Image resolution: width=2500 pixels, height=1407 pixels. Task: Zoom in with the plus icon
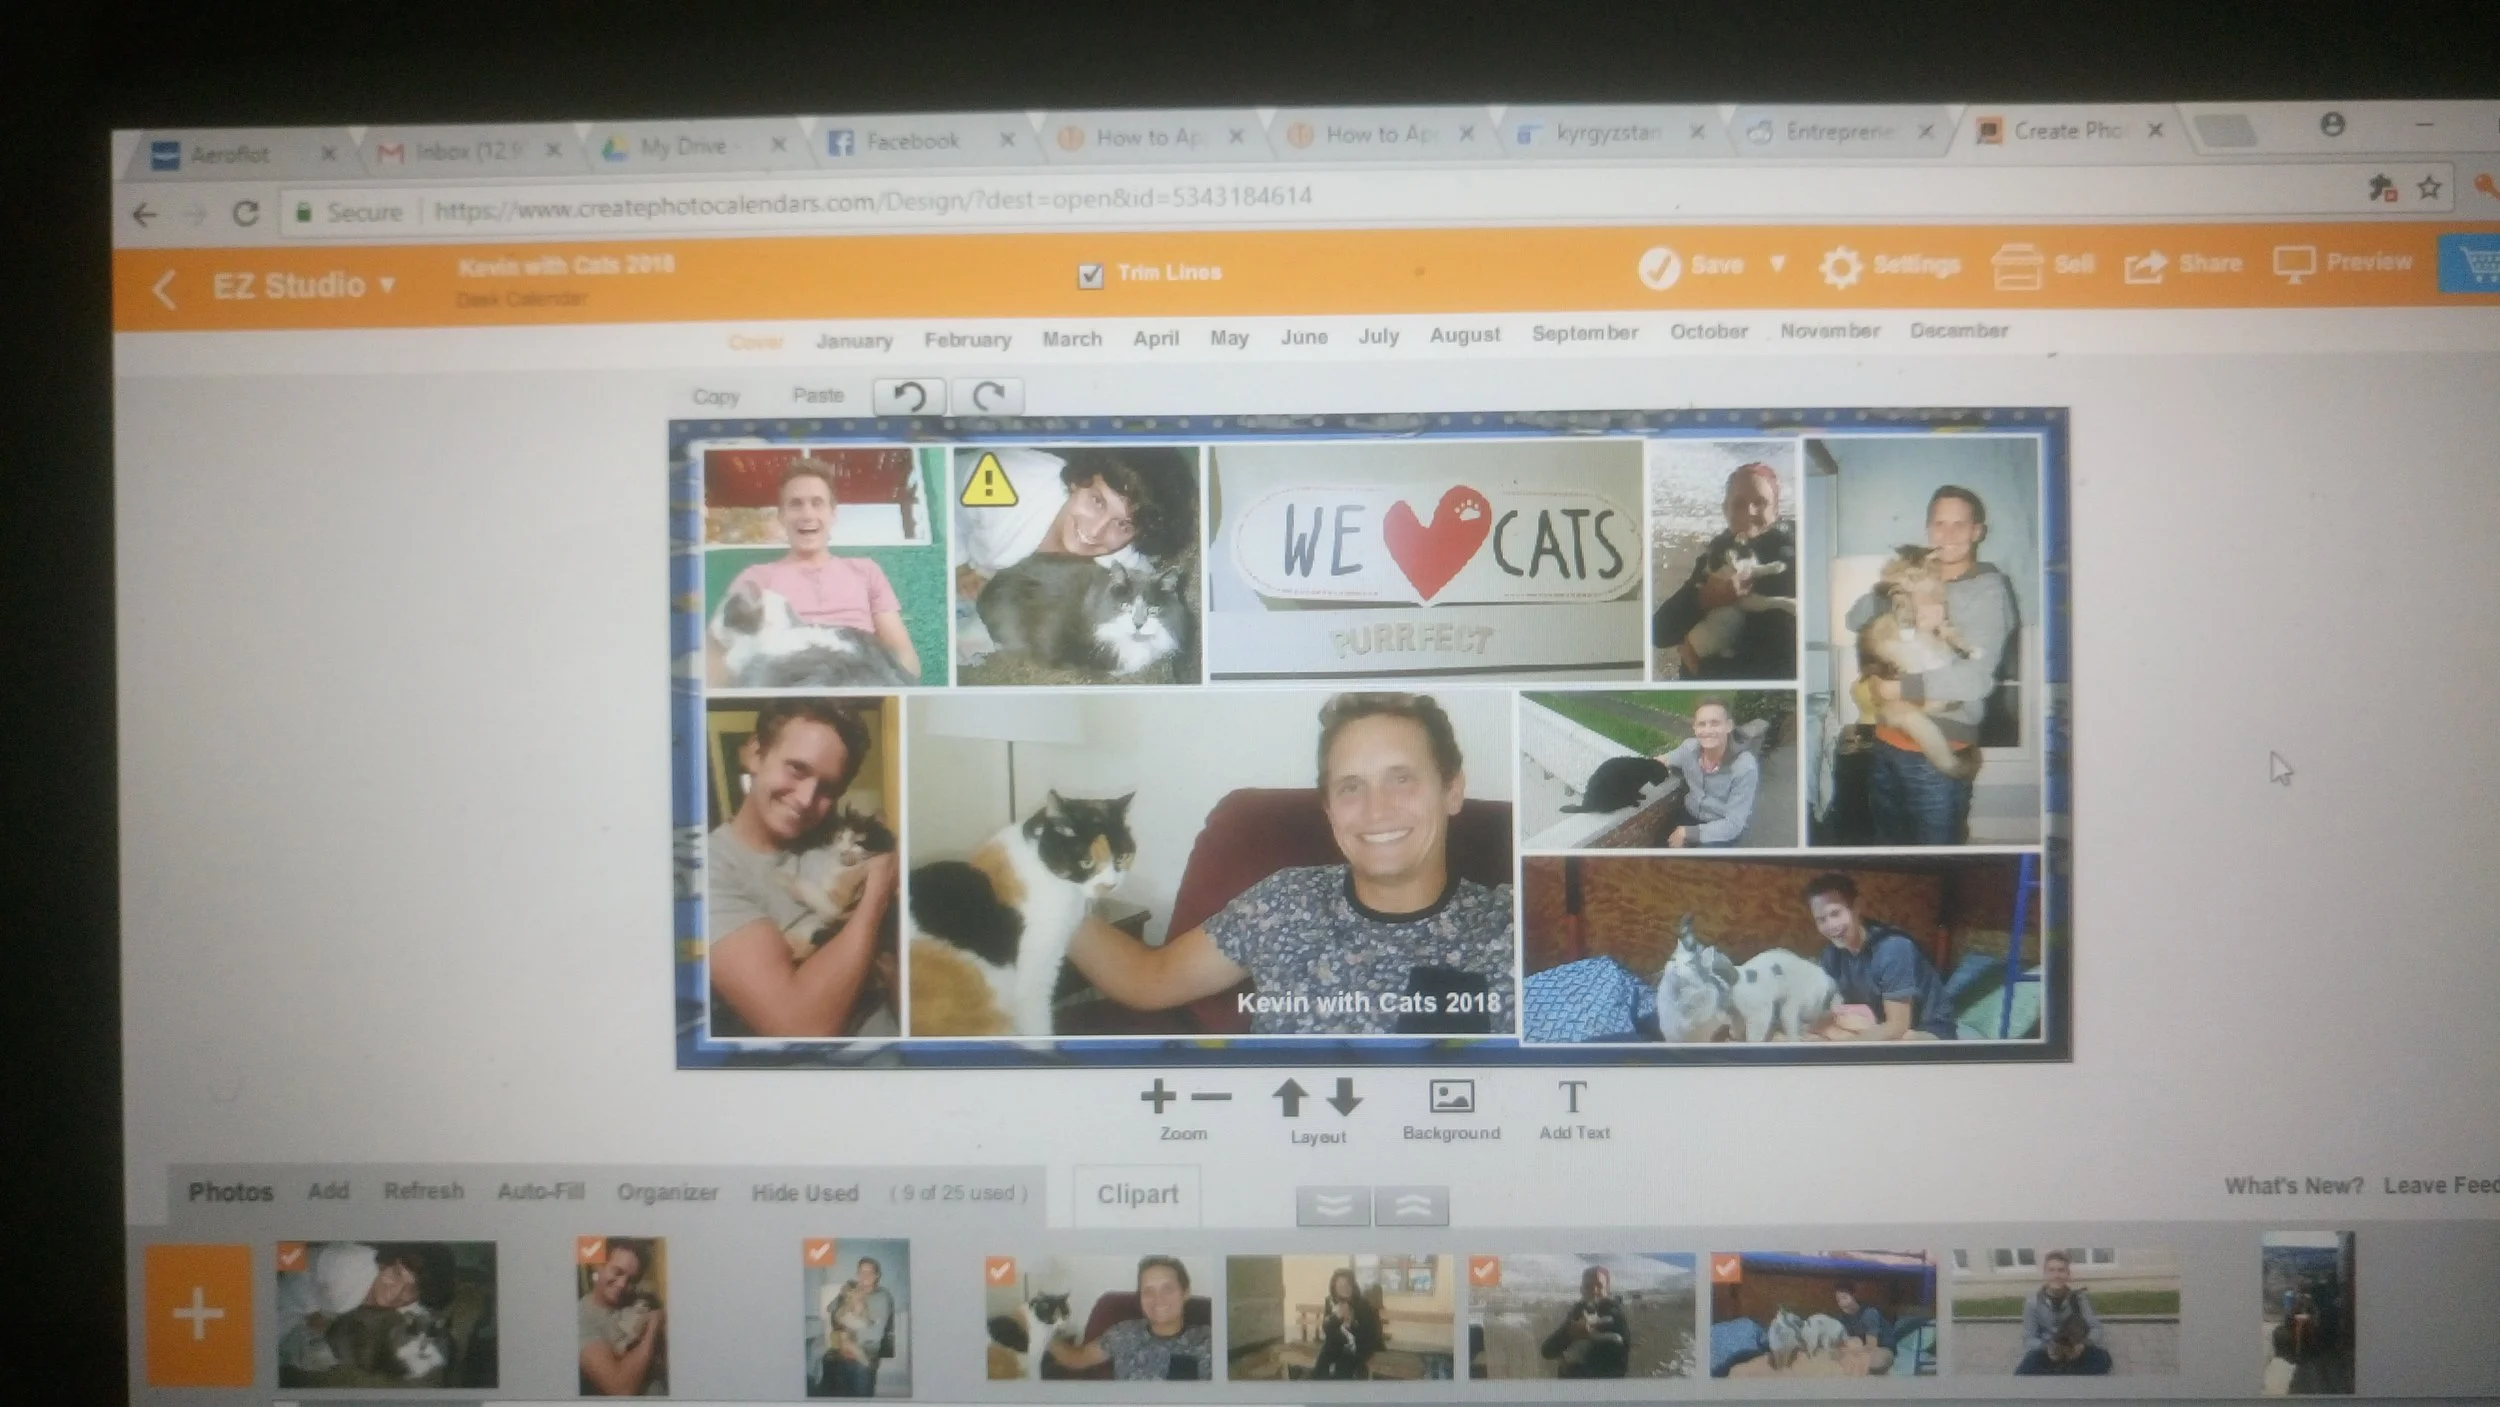[x=1158, y=1097]
